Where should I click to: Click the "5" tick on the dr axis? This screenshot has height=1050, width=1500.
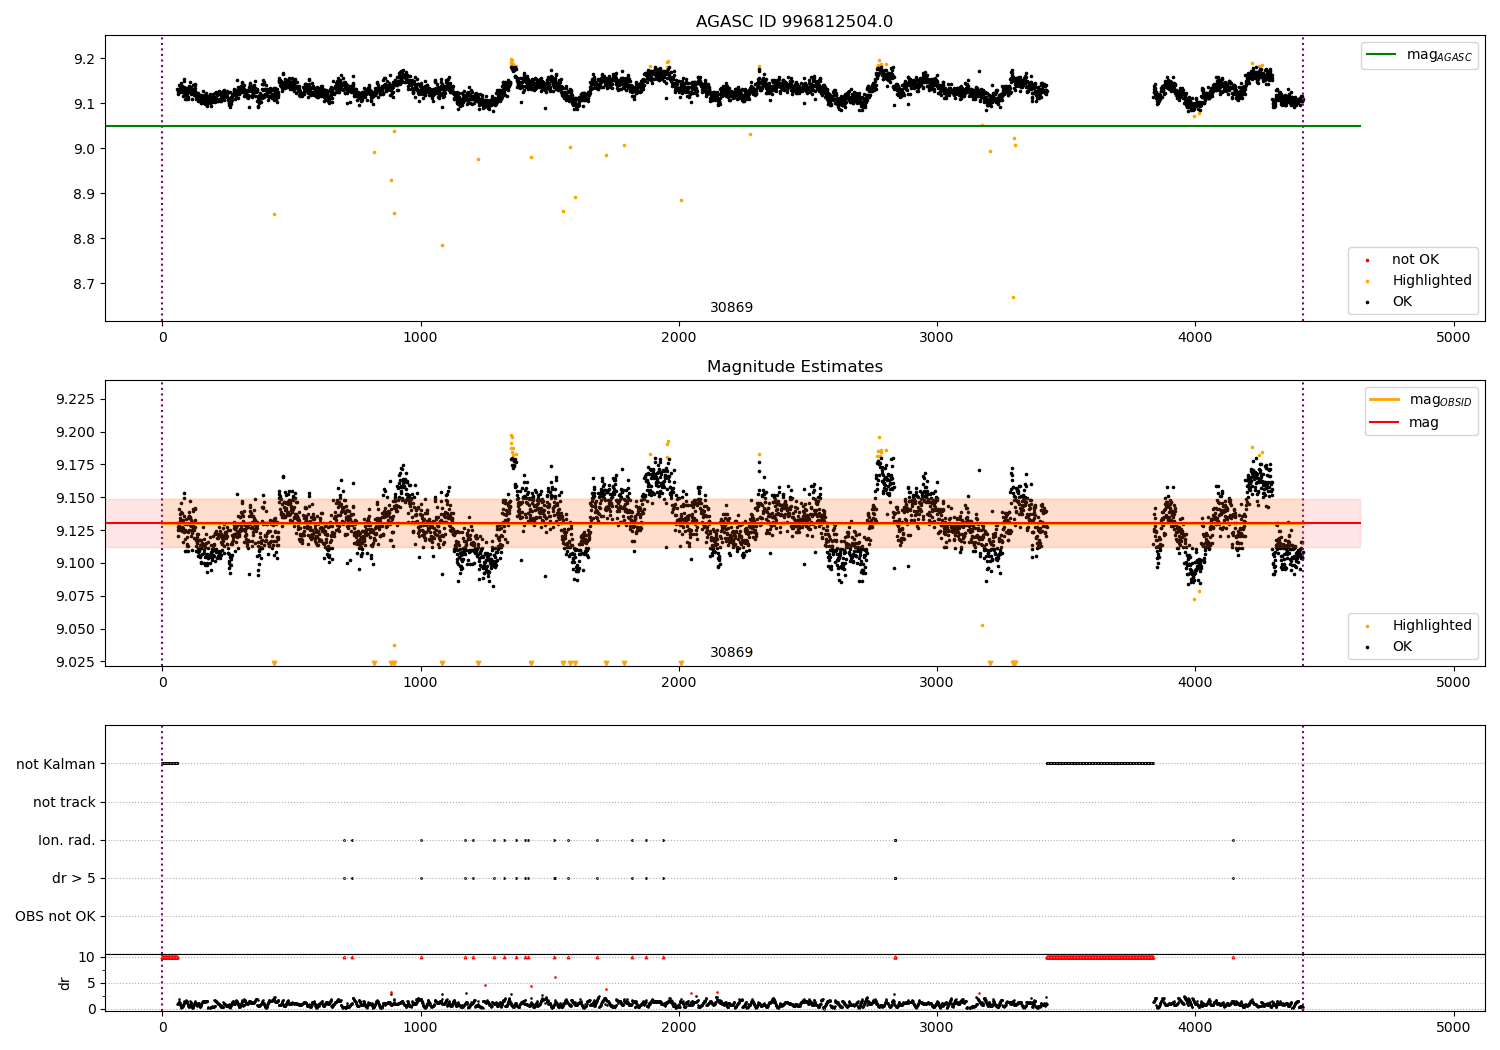click(91, 983)
